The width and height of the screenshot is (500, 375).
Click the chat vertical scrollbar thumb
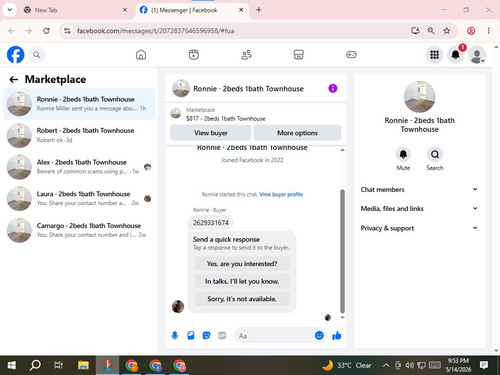pos(342,251)
